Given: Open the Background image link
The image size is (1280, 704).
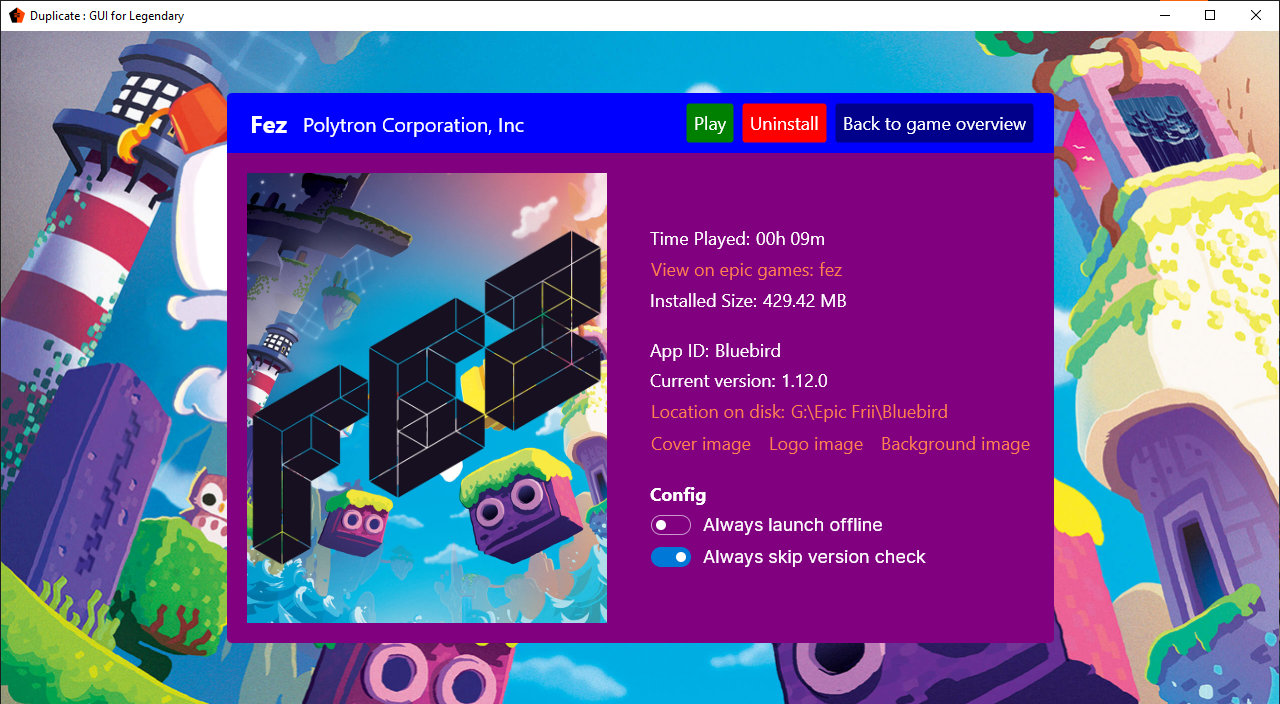Looking at the screenshot, I should pos(955,444).
